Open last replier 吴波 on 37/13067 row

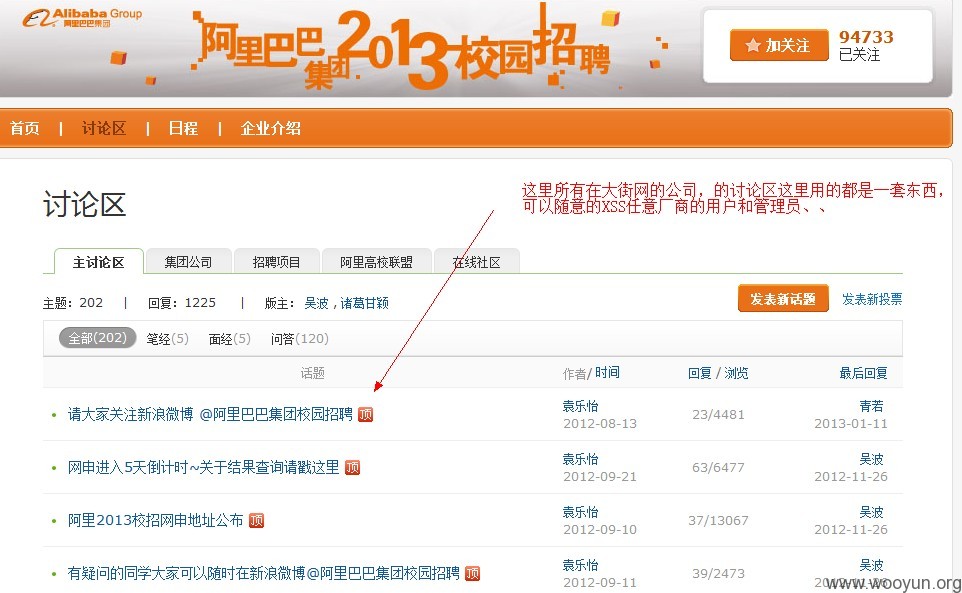871,511
